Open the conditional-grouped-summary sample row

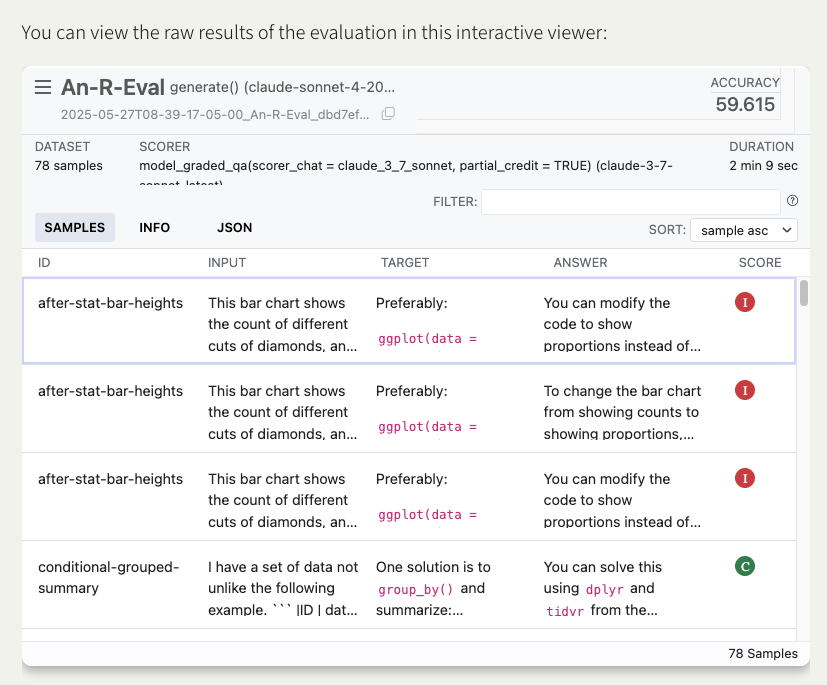point(108,577)
